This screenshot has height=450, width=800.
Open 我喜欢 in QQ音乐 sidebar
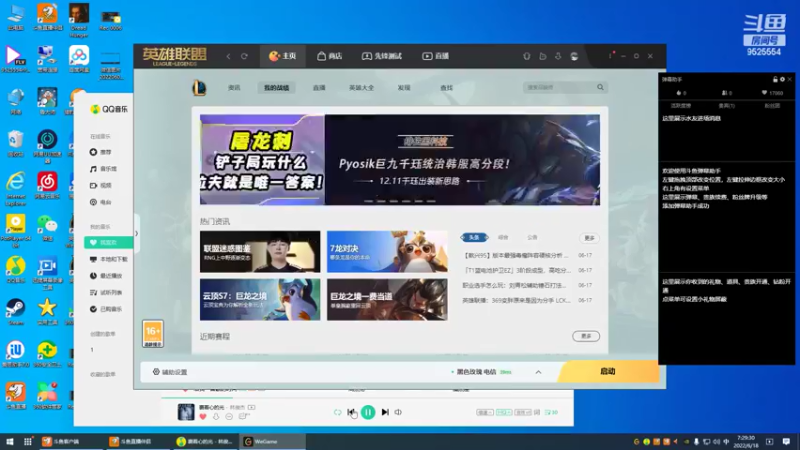(x=109, y=243)
